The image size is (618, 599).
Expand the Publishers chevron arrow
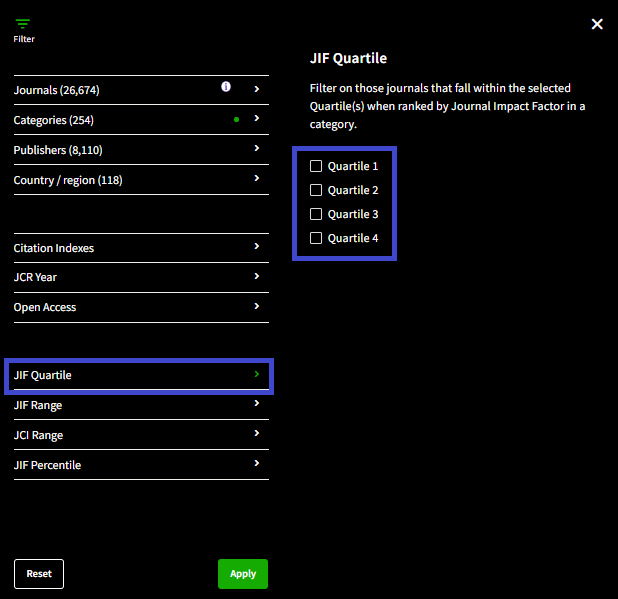point(257,149)
